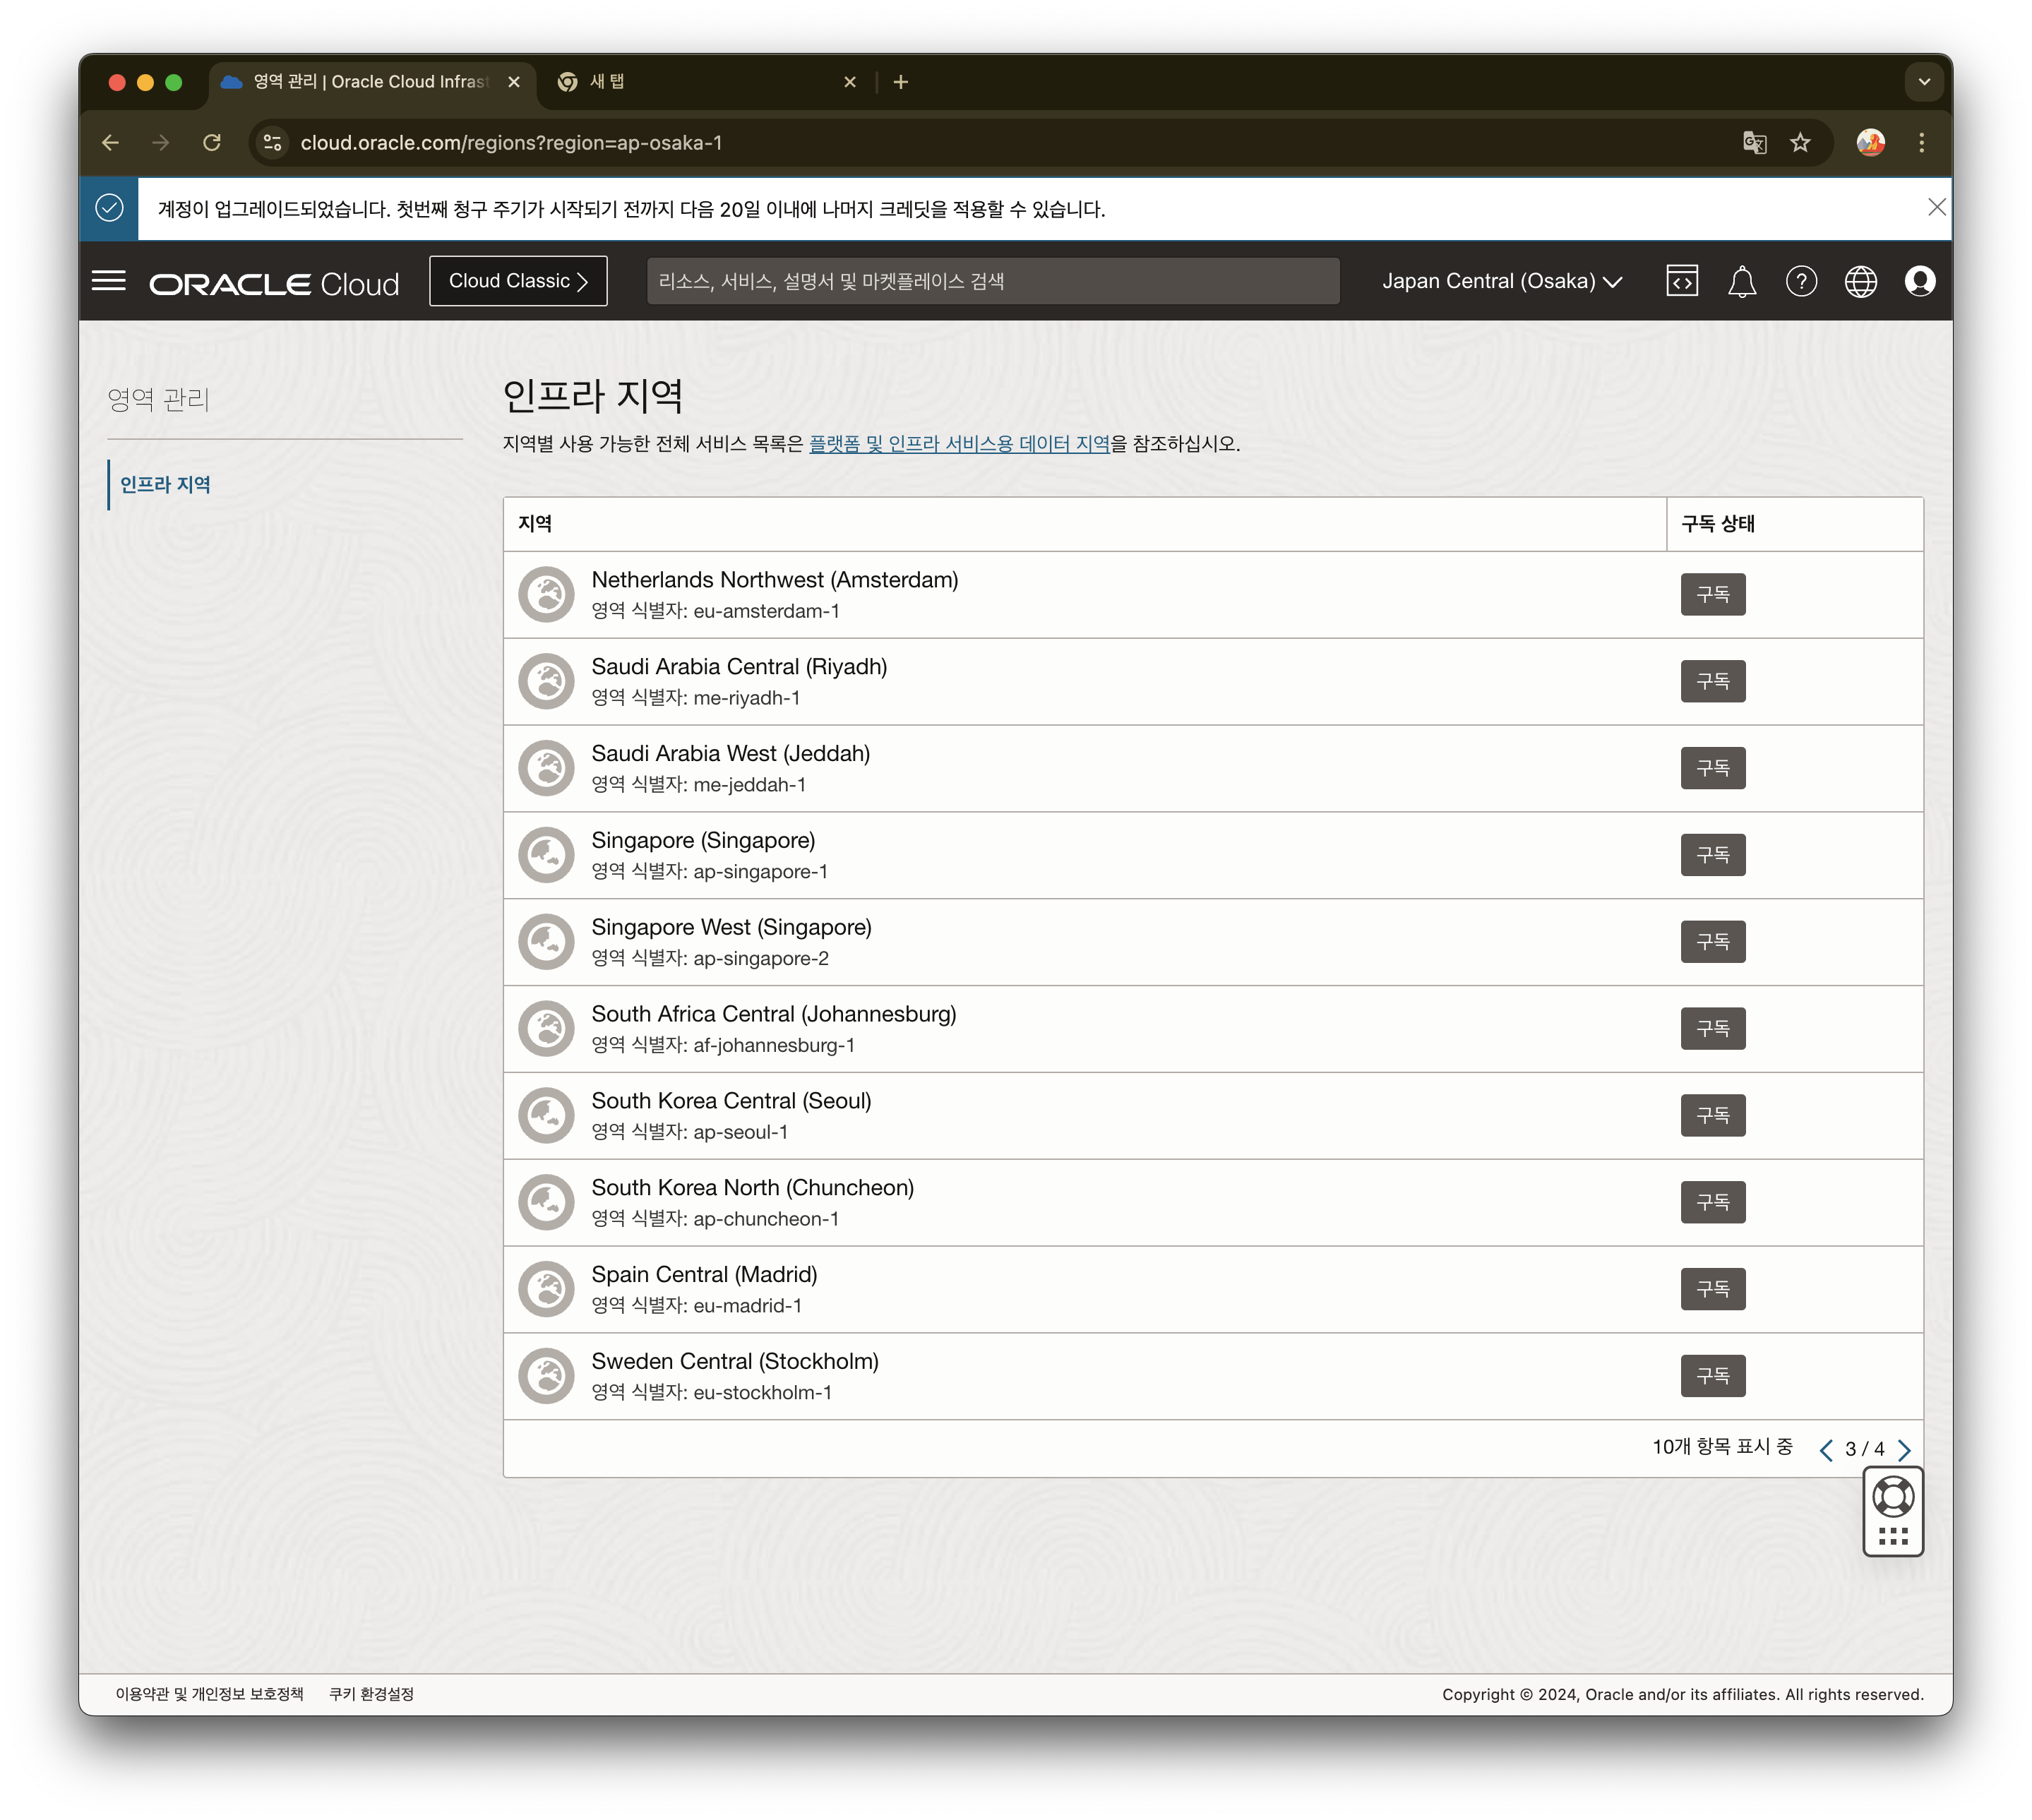This screenshot has width=2032, height=1820.
Task: Open Cloud Shell developer tools icon
Action: pyautogui.click(x=1682, y=281)
